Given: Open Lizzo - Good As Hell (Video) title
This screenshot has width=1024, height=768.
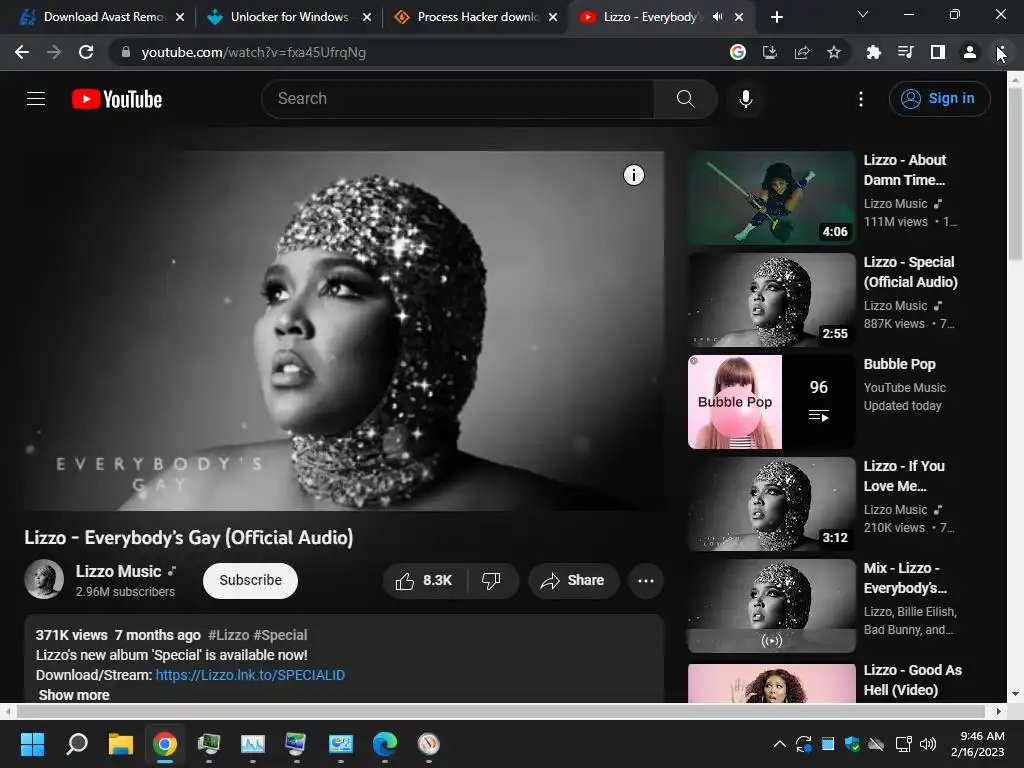Looking at the screenshot, I should [912, 680].
